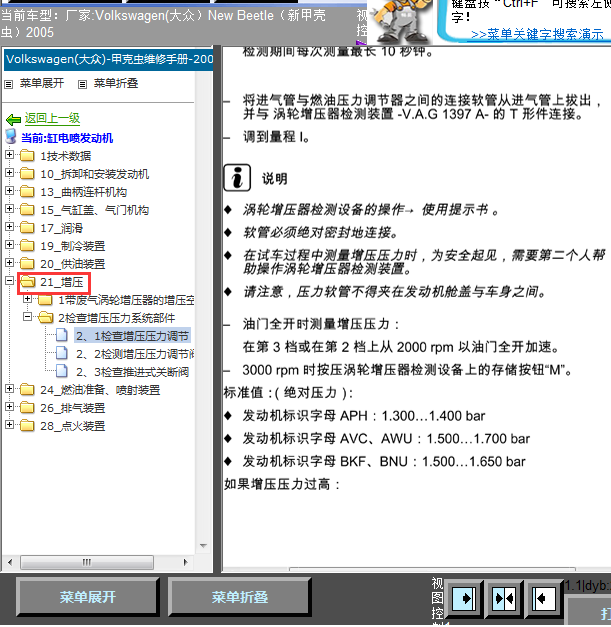
Task: Click folder icon of 1带废气涡轮增压器
Action: point(45,299)
